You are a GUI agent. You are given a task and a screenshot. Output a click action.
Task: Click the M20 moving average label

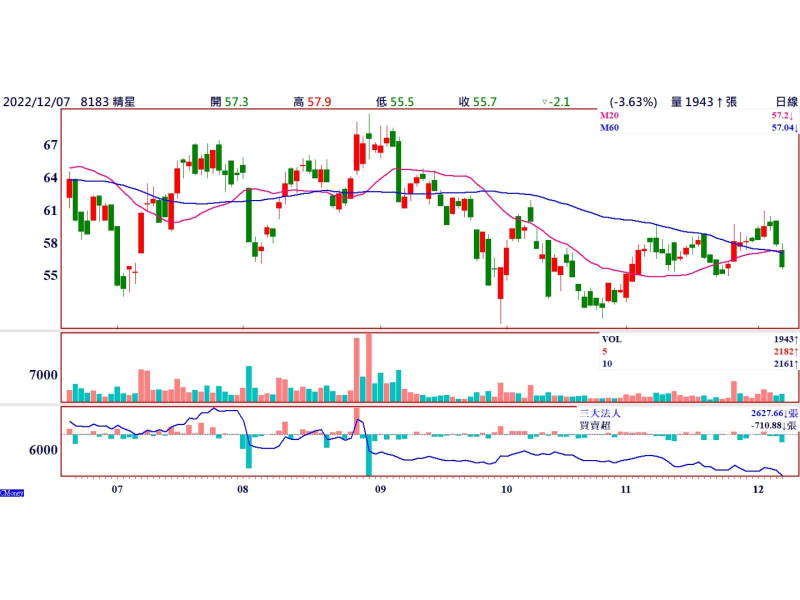coord(609,115)
